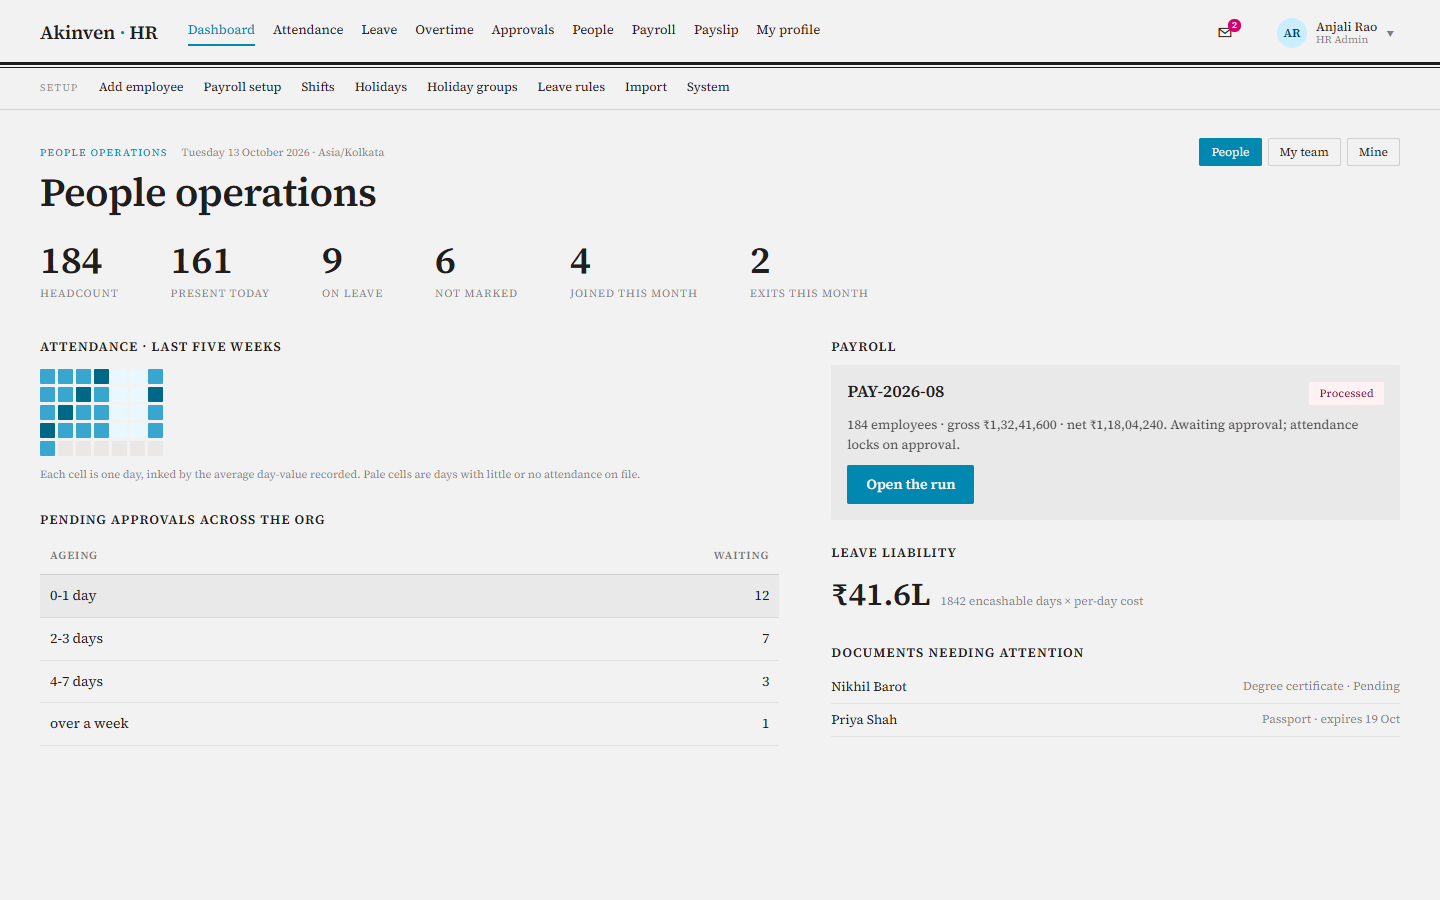
Task: Select the 4-7 days approvals row
Action: pos(409,682)
